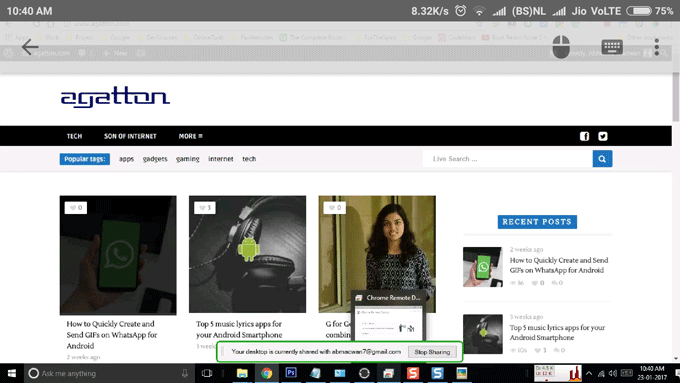Click the blue search magnifier button
This screenshot has height=383, width=680.
[602, 159]
